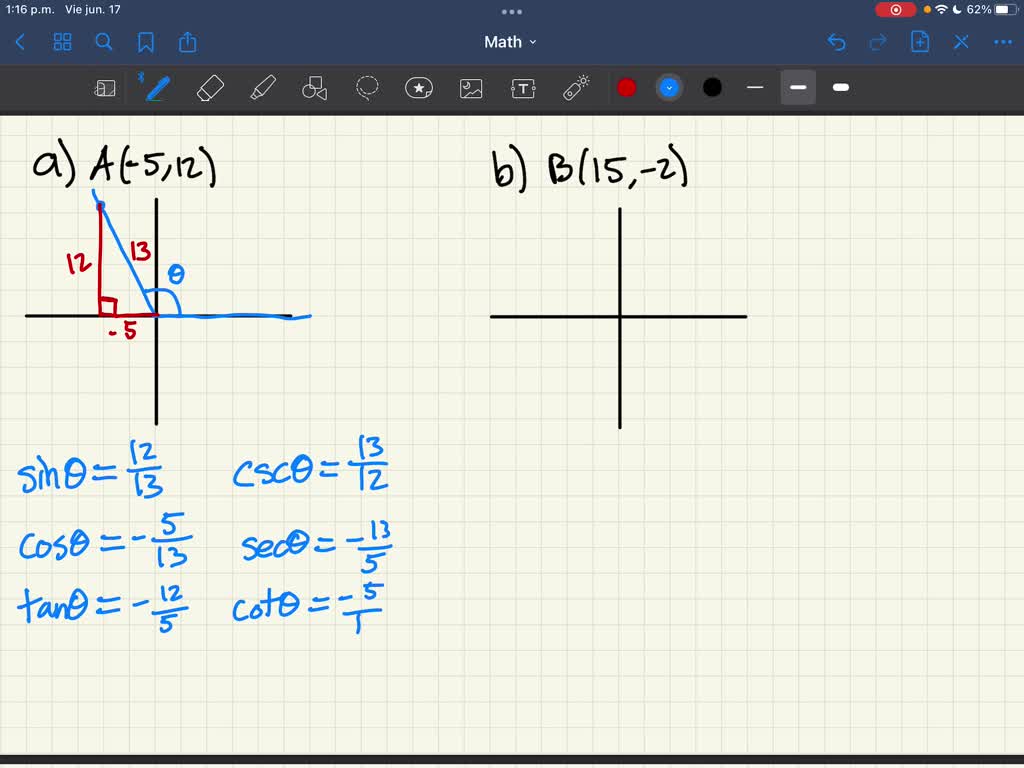Insert an image with the Photo tool
Image resolution: width=1024 pixels, height=768 pixels.
click(471, 88)
